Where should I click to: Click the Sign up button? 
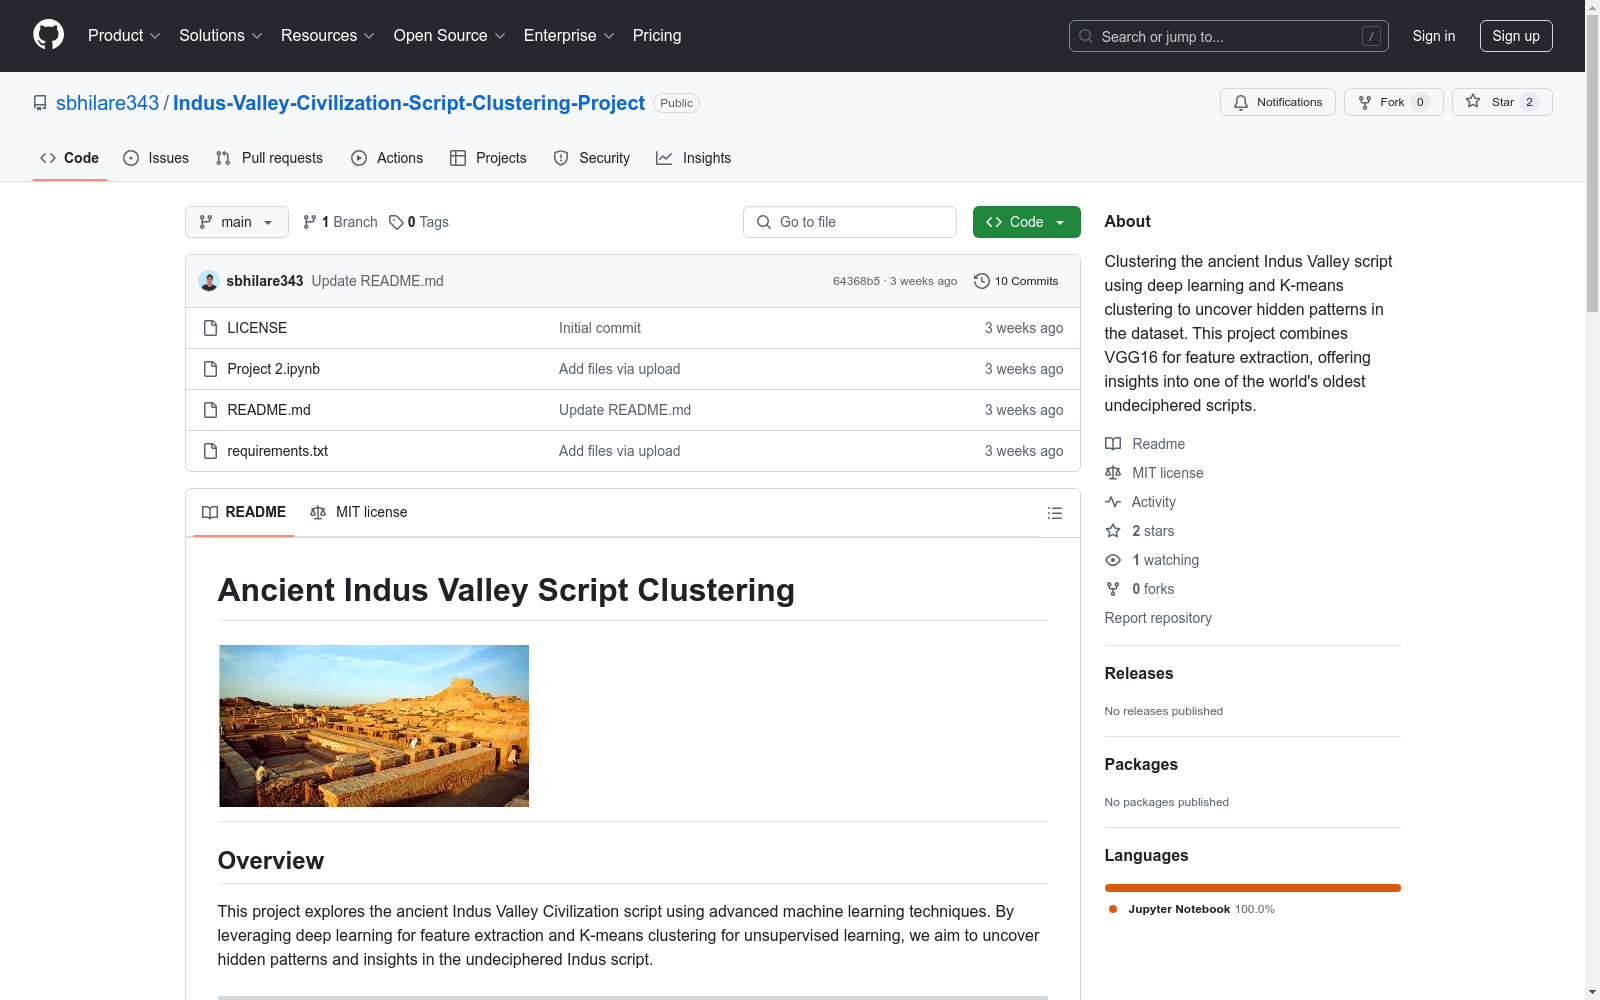point(1516,36)
